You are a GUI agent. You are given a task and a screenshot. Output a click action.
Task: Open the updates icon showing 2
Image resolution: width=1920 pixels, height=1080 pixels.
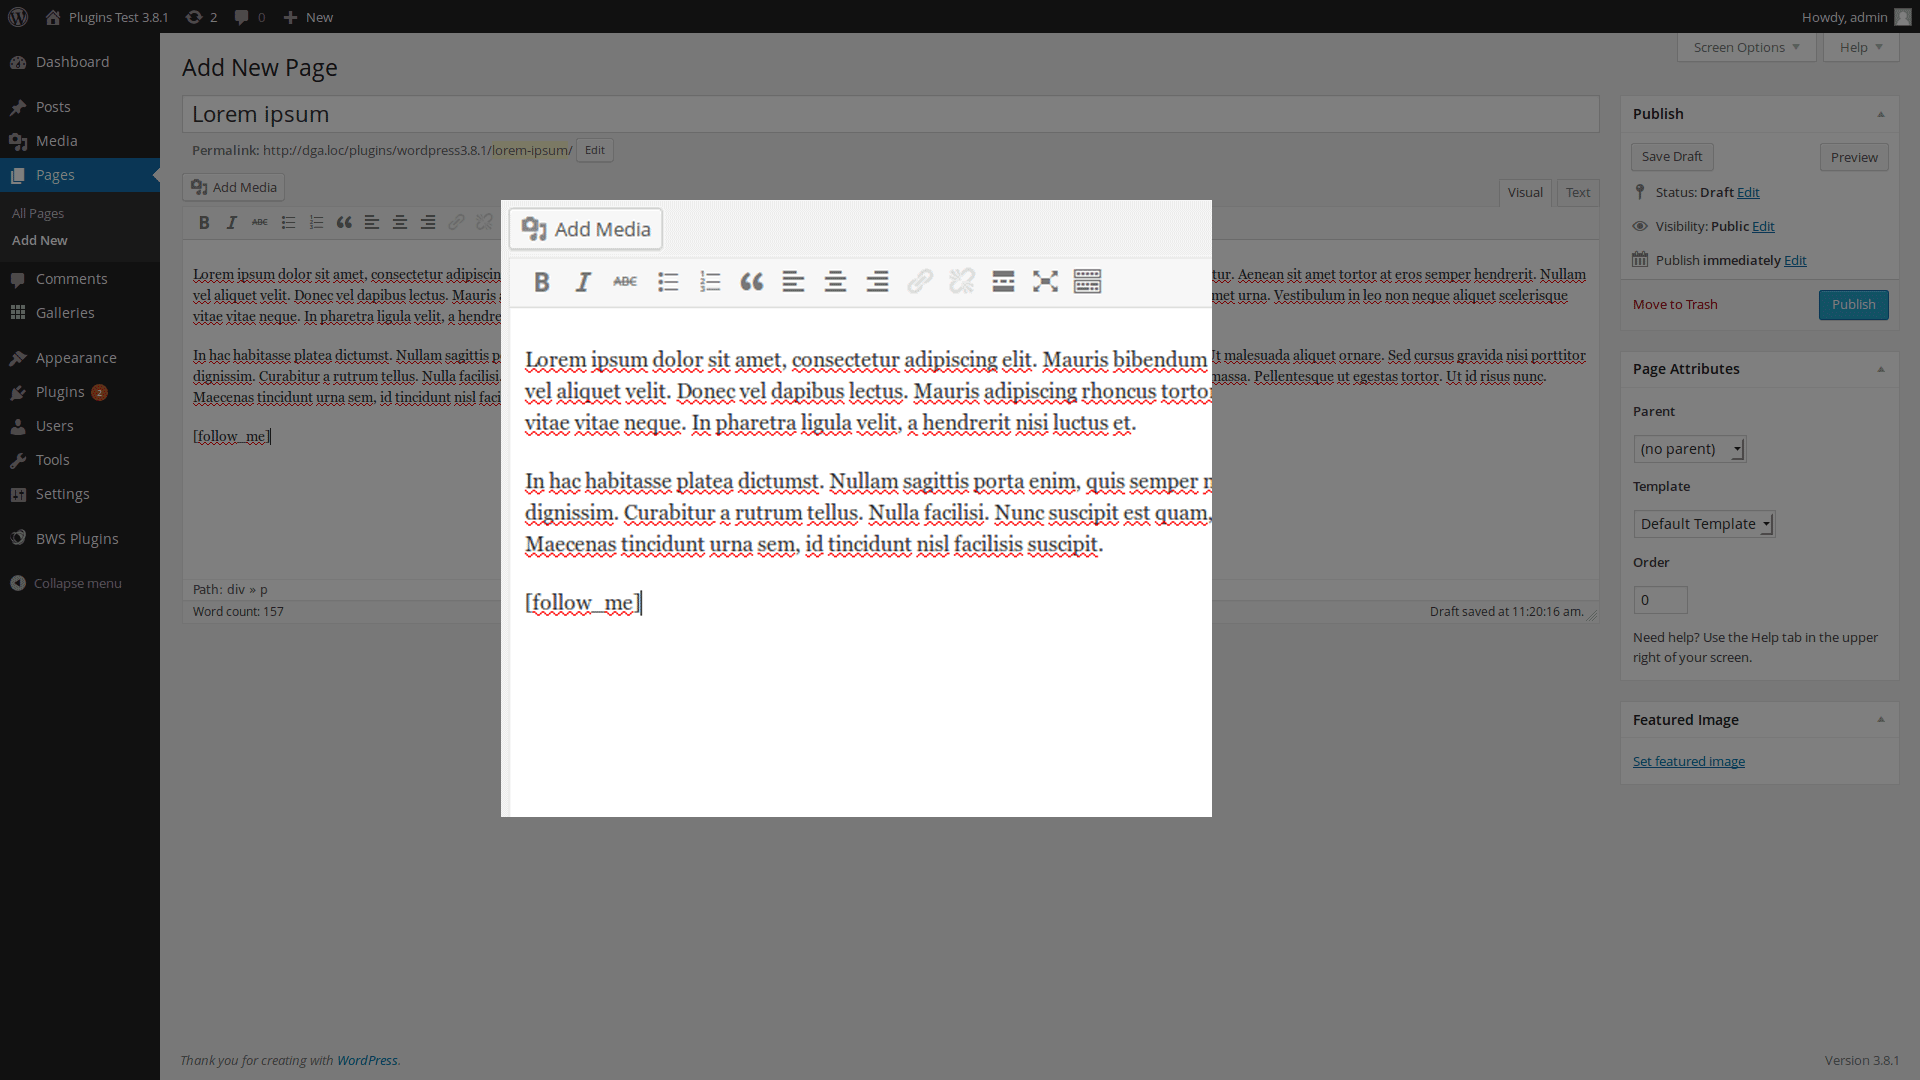coord(201,17)
